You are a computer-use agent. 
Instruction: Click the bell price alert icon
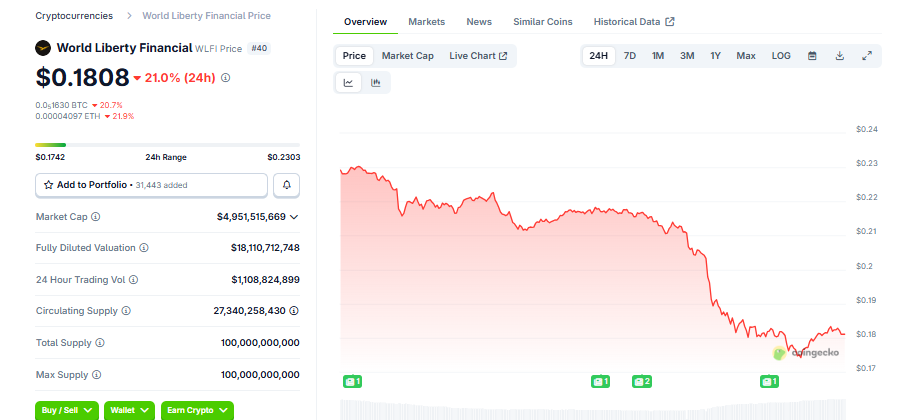pyautogui.click(x=286, y=185)
